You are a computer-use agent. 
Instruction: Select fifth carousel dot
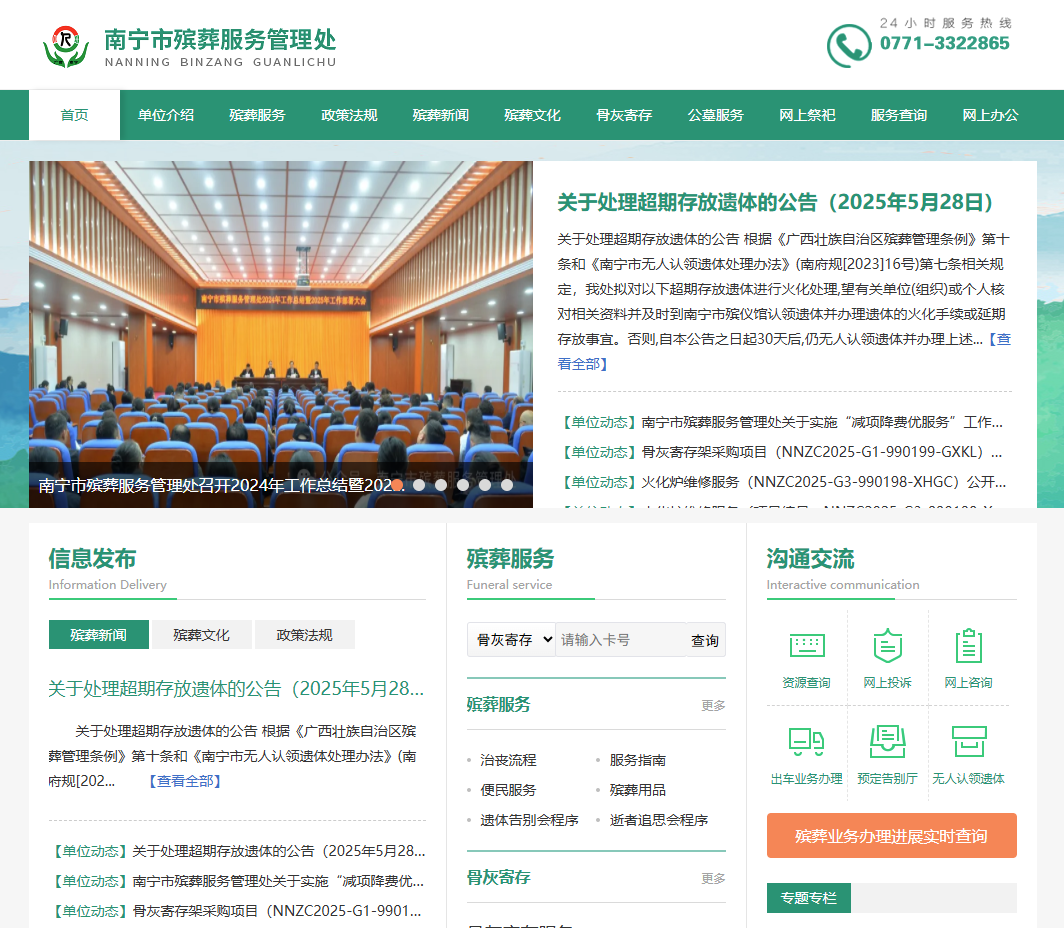(484, 485)
